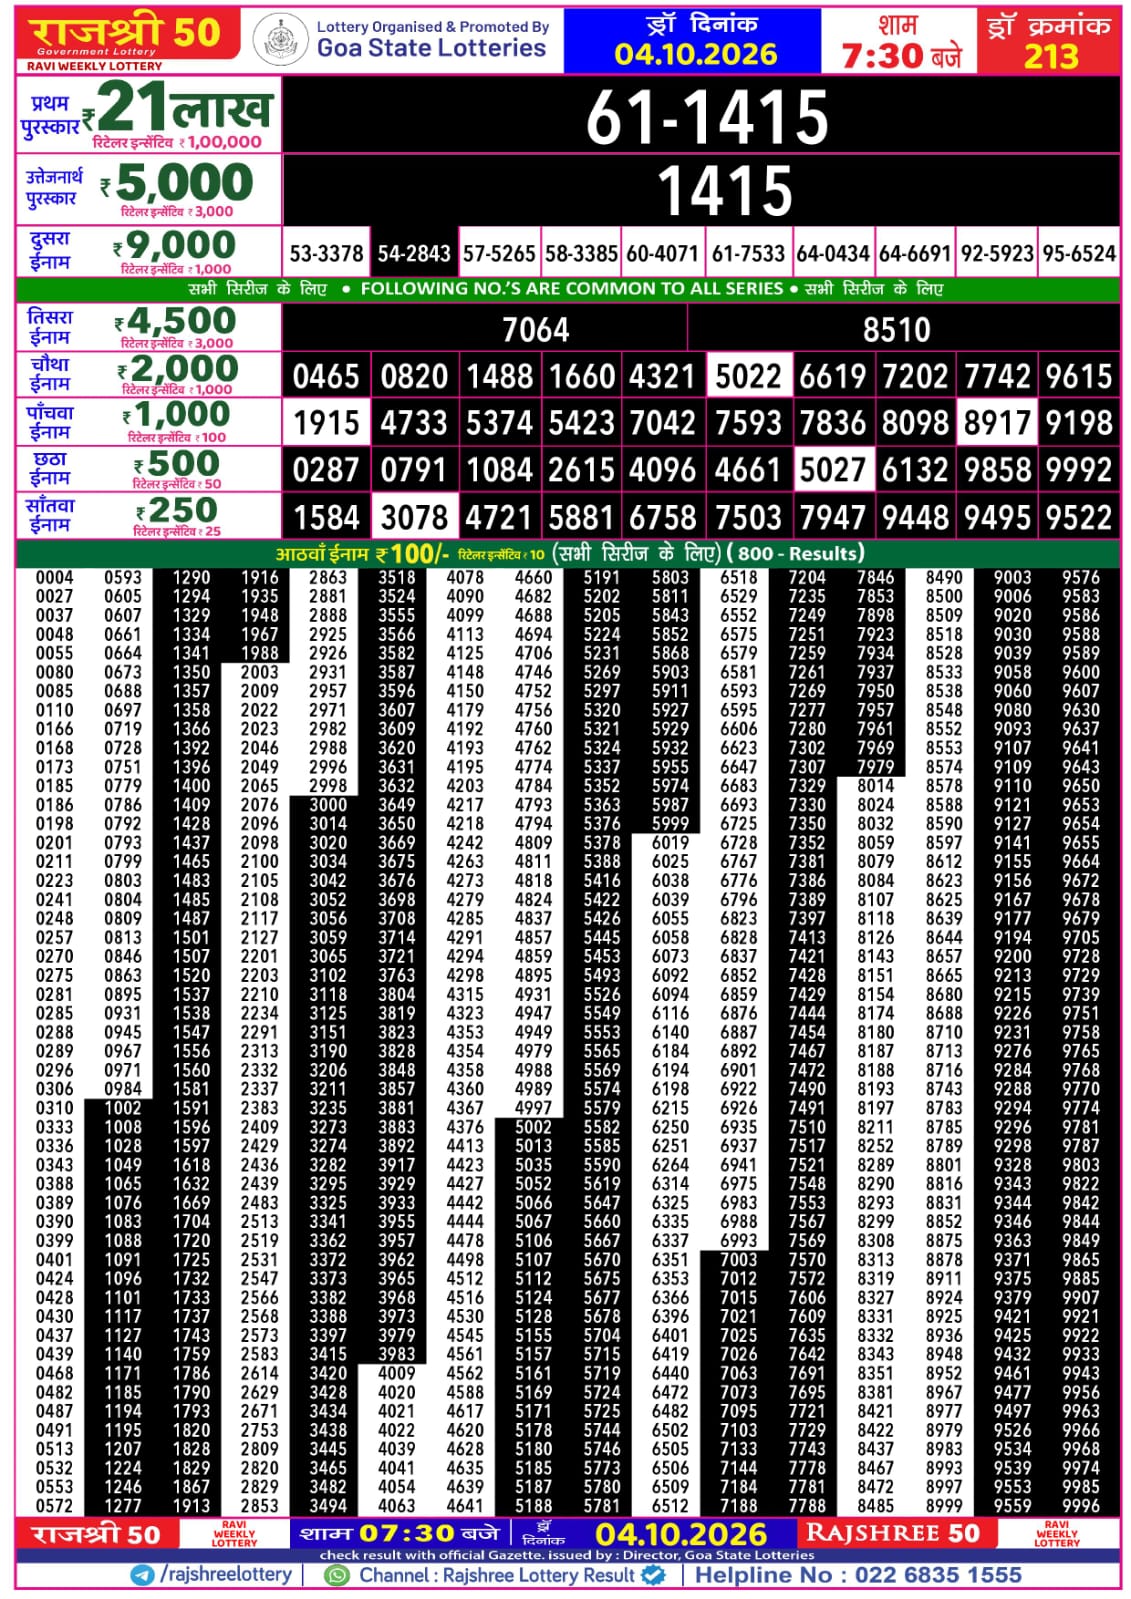Viewport: 1131px width, 1599px height.
Task: Select the consolation prize number 1415
Action: point(725,190)
